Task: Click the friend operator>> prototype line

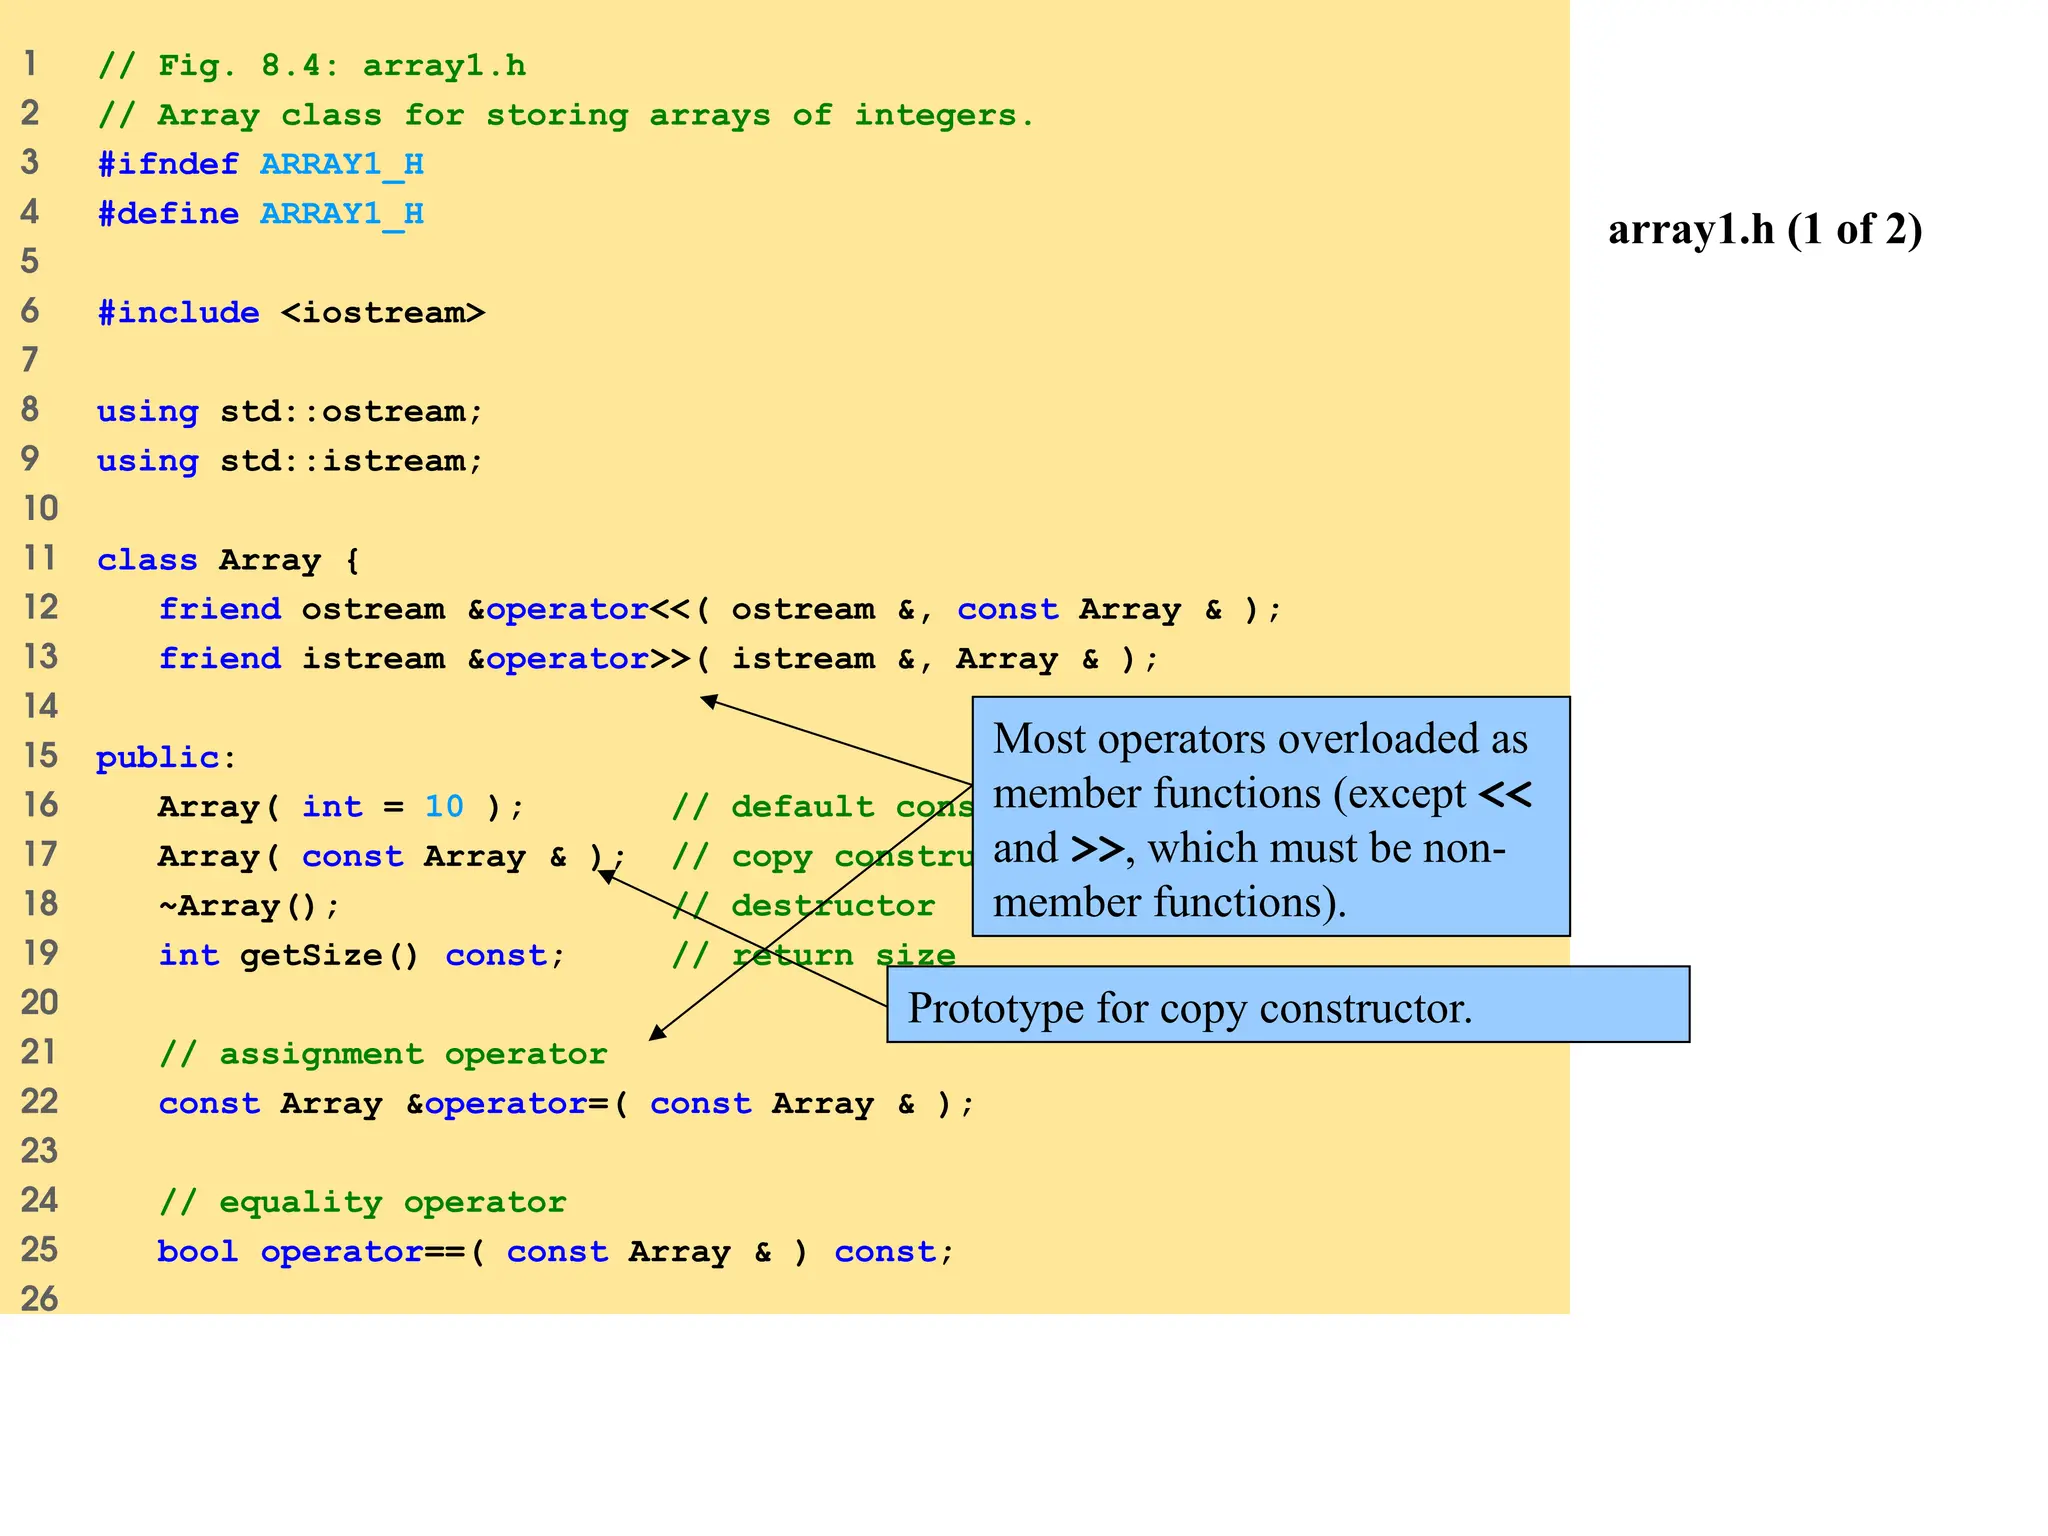Action: point(659,659)
